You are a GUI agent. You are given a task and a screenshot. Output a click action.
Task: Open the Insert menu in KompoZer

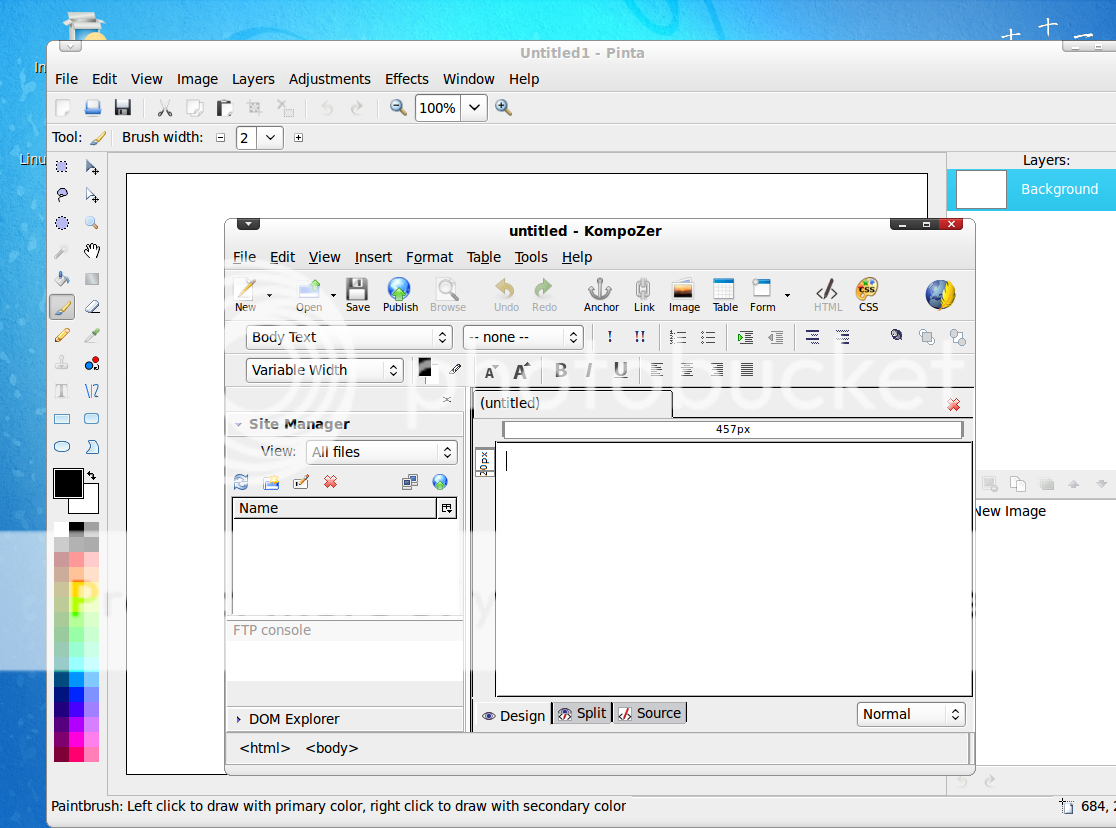coord(373,257)
